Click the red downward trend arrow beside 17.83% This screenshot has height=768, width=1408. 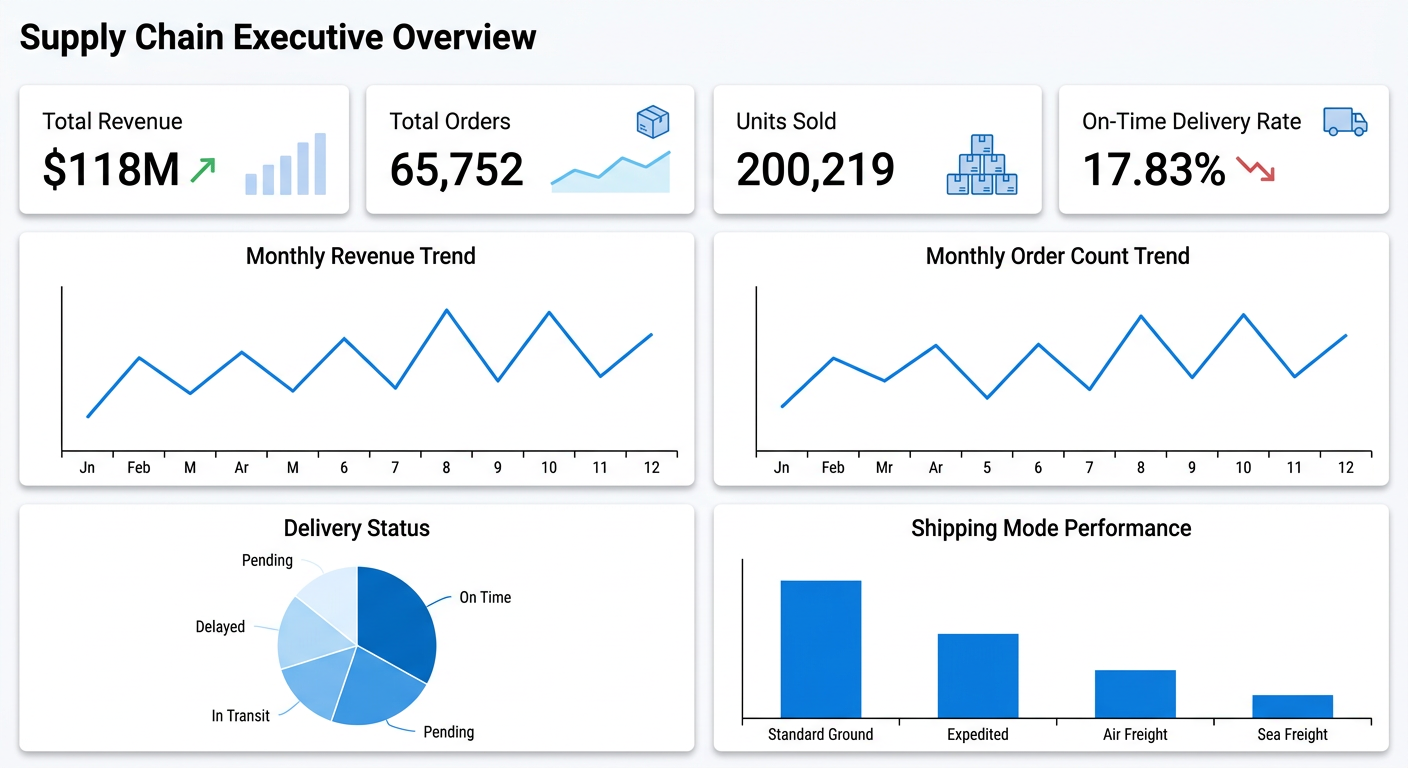[x=1256, y=169]
